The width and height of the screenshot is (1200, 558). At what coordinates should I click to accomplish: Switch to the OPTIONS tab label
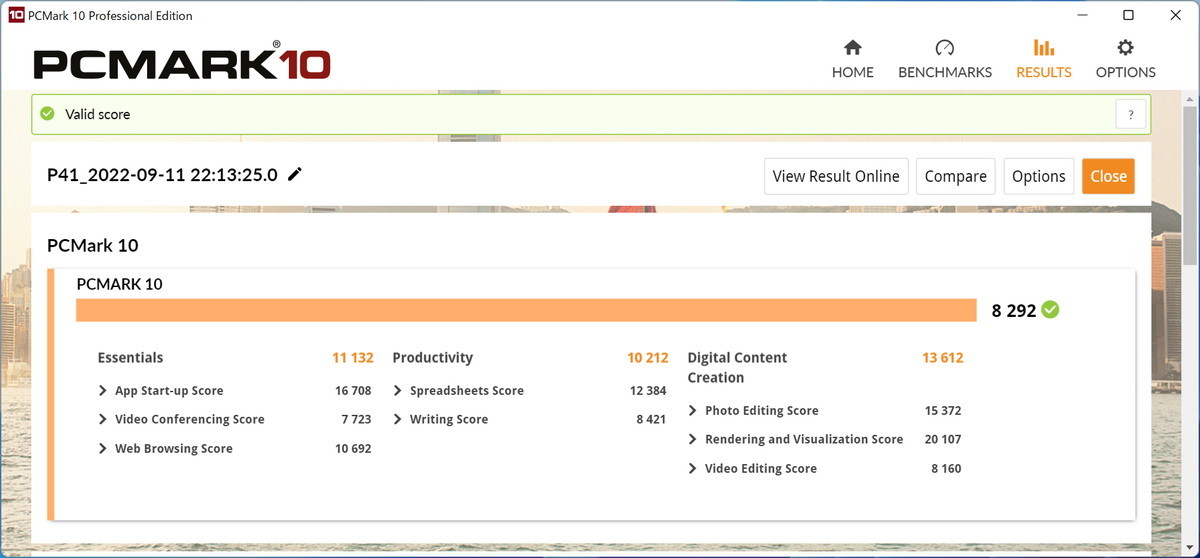coord(1126,72)
